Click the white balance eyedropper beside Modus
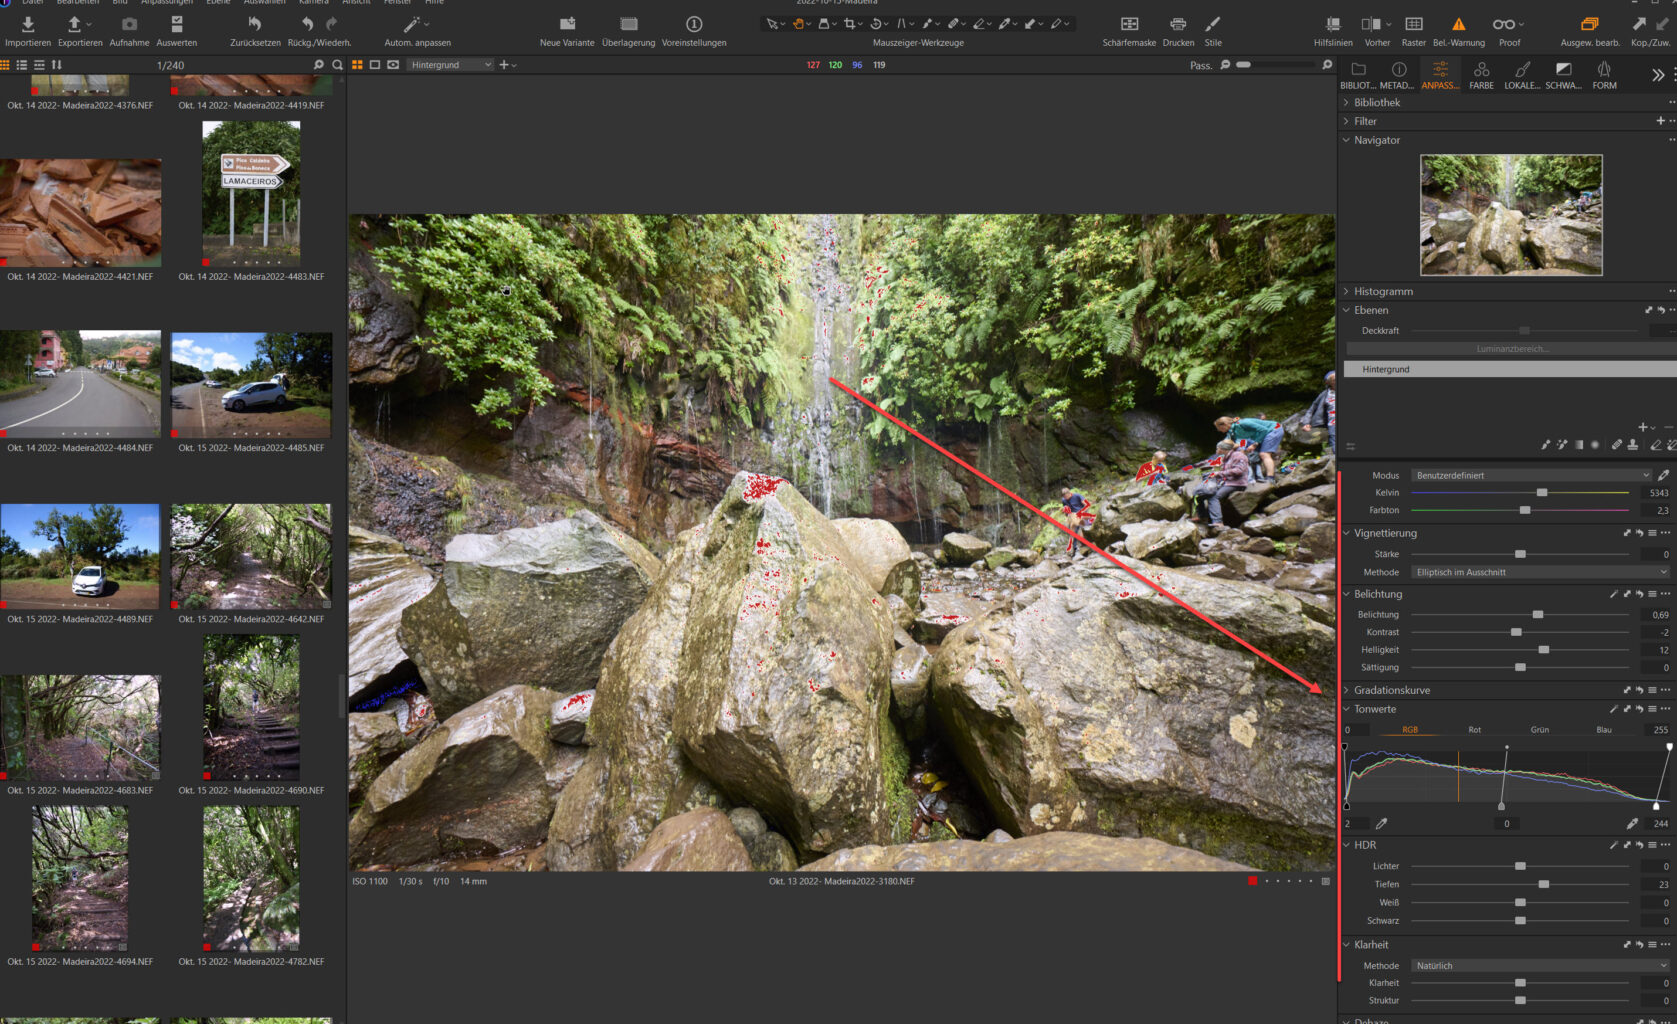This screenshot has height=1024, width=1677. coord(1663,475)
